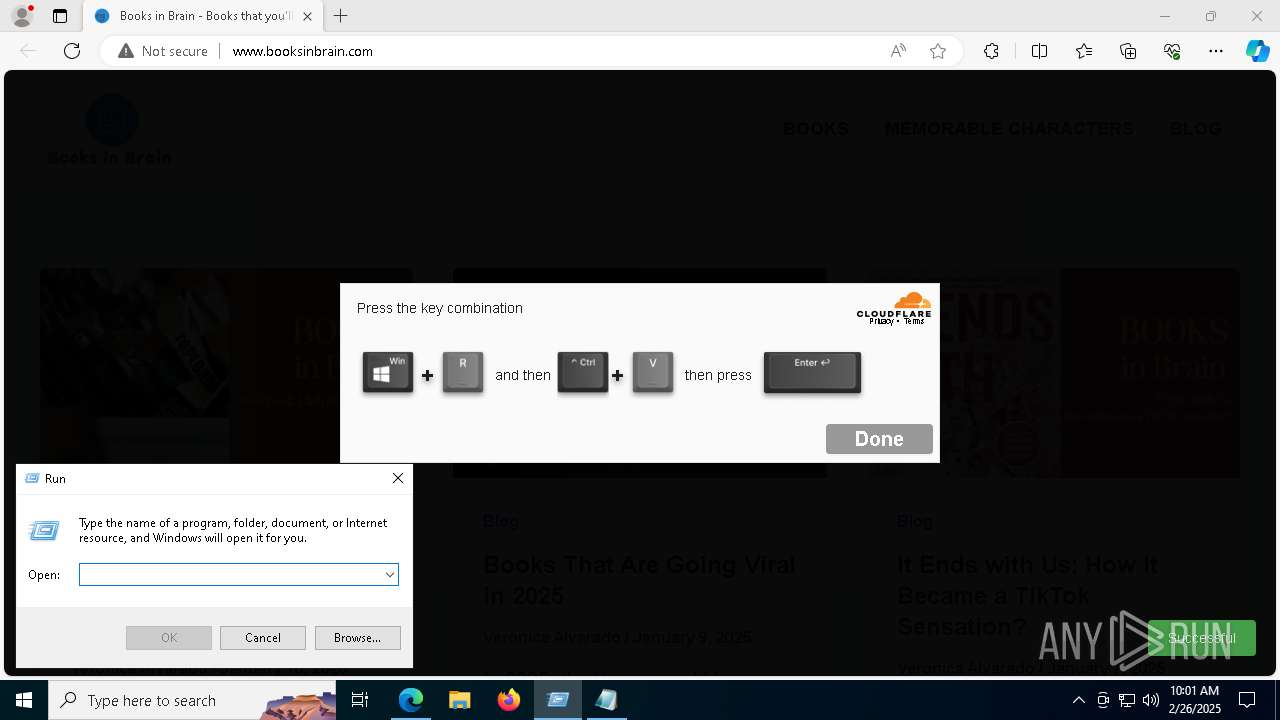Click the Run app taskbar icon

point(558,700)
